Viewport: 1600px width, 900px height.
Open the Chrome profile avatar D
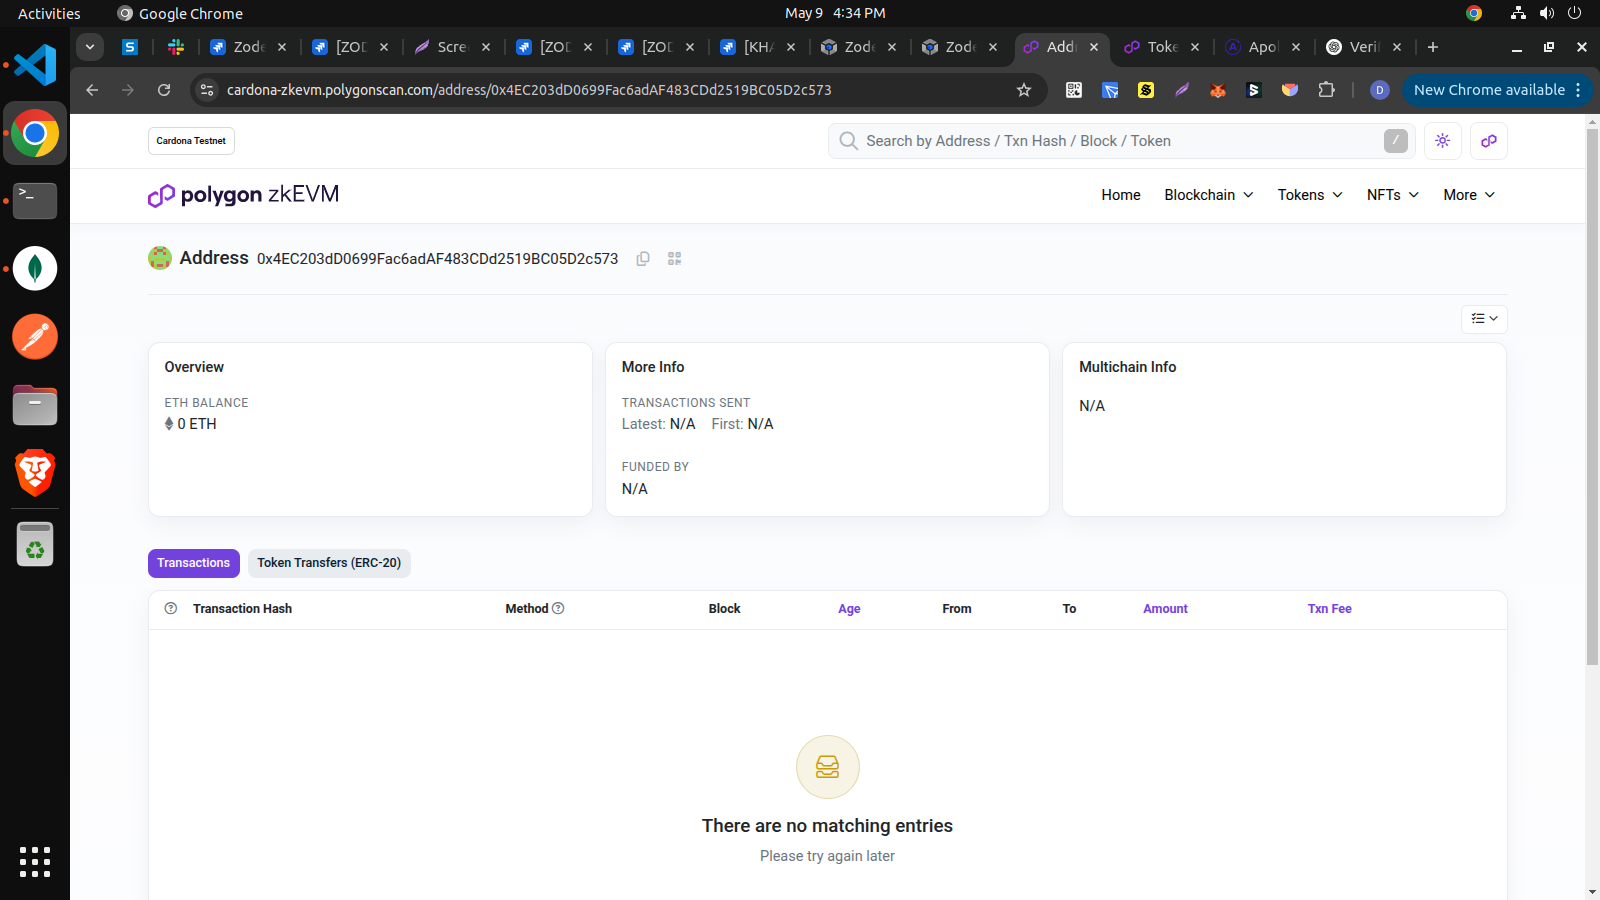click(1379, 90)
